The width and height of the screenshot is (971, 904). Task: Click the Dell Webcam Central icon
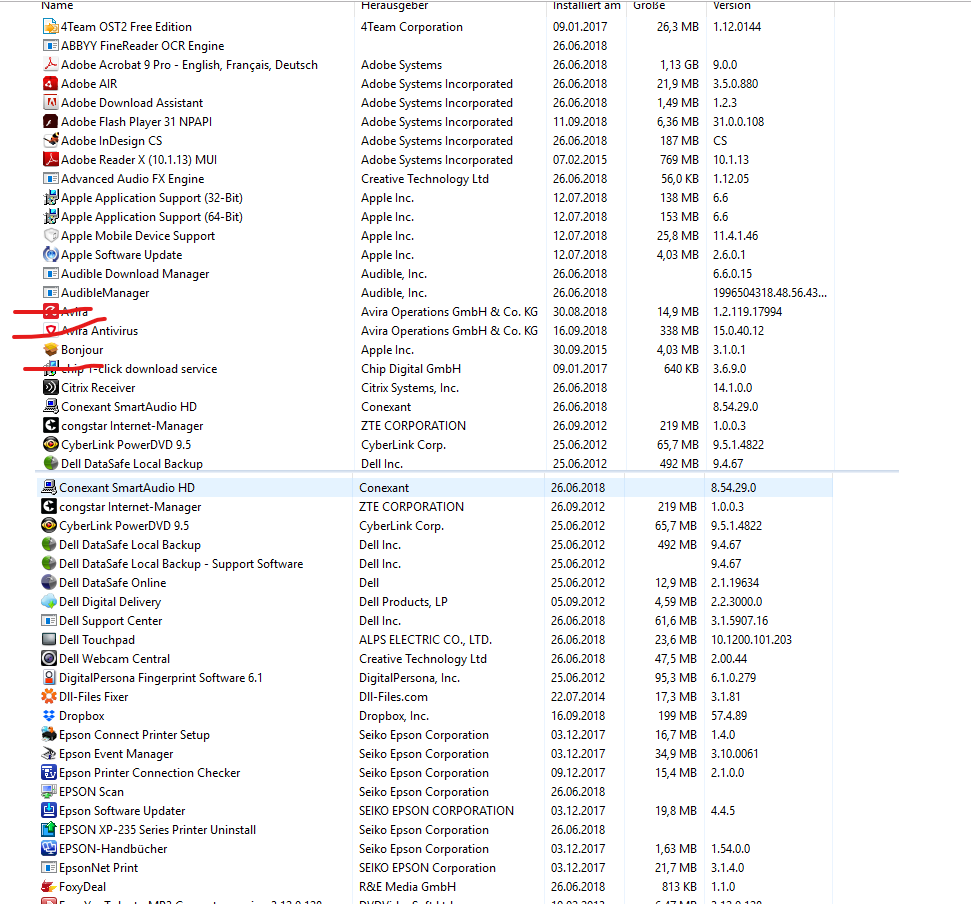pyautogui.click(x=49, y=659)
